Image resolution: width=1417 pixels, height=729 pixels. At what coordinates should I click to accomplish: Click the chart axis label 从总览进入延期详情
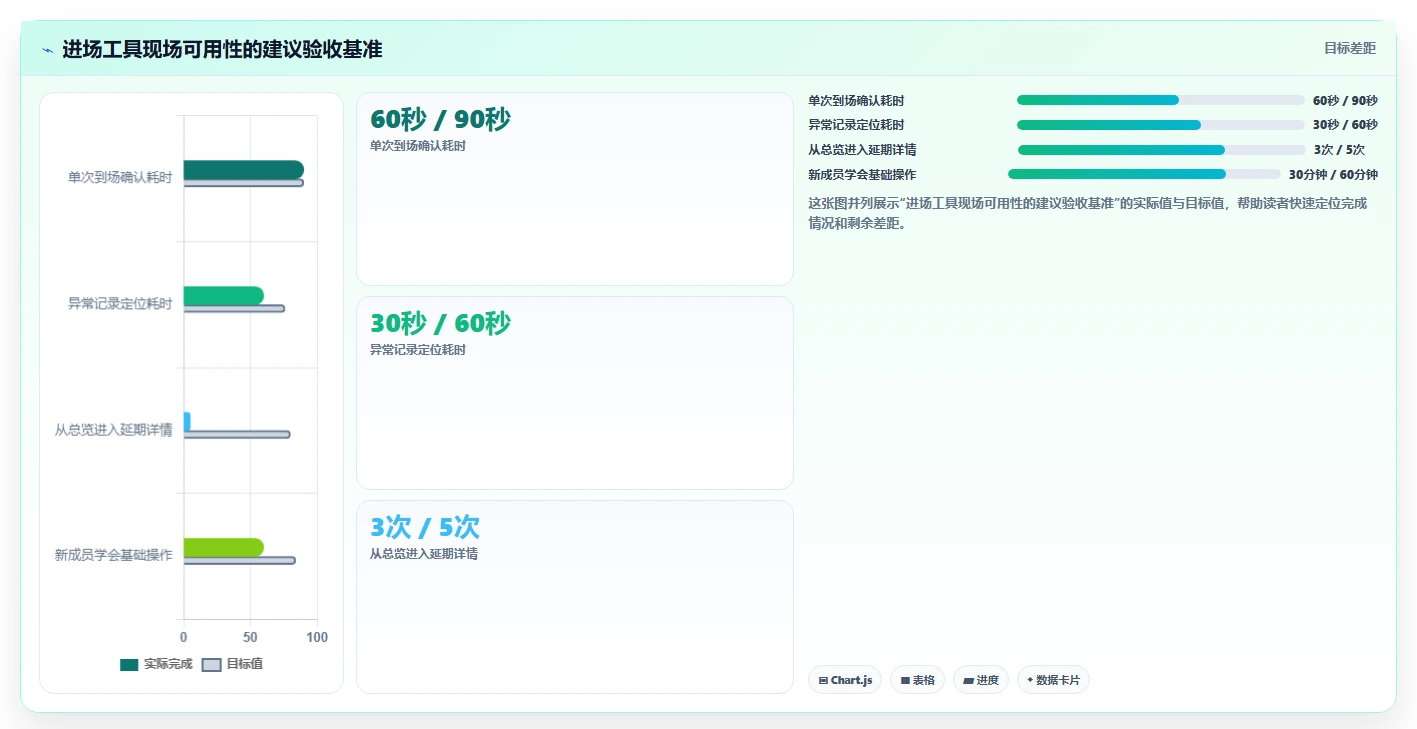[114, 430]
